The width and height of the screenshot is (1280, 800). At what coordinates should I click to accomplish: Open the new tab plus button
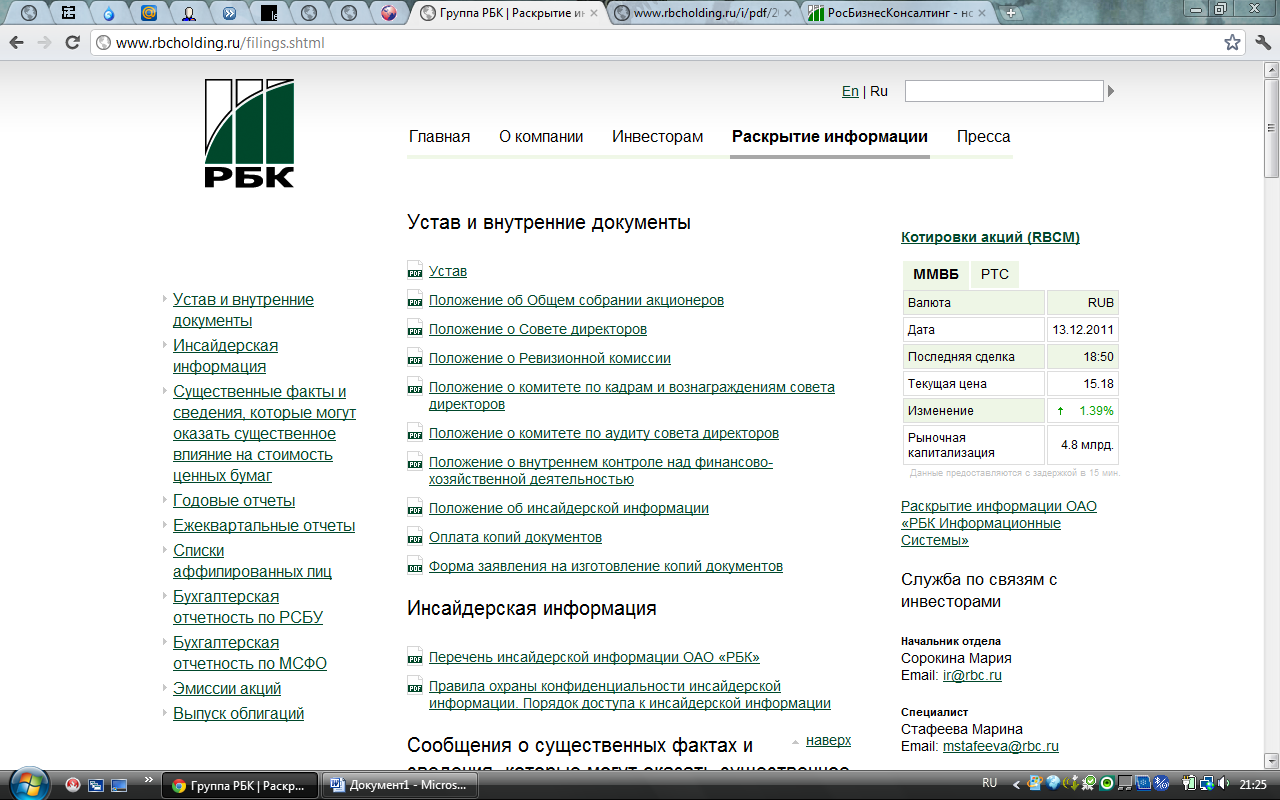coord(1011,13)
